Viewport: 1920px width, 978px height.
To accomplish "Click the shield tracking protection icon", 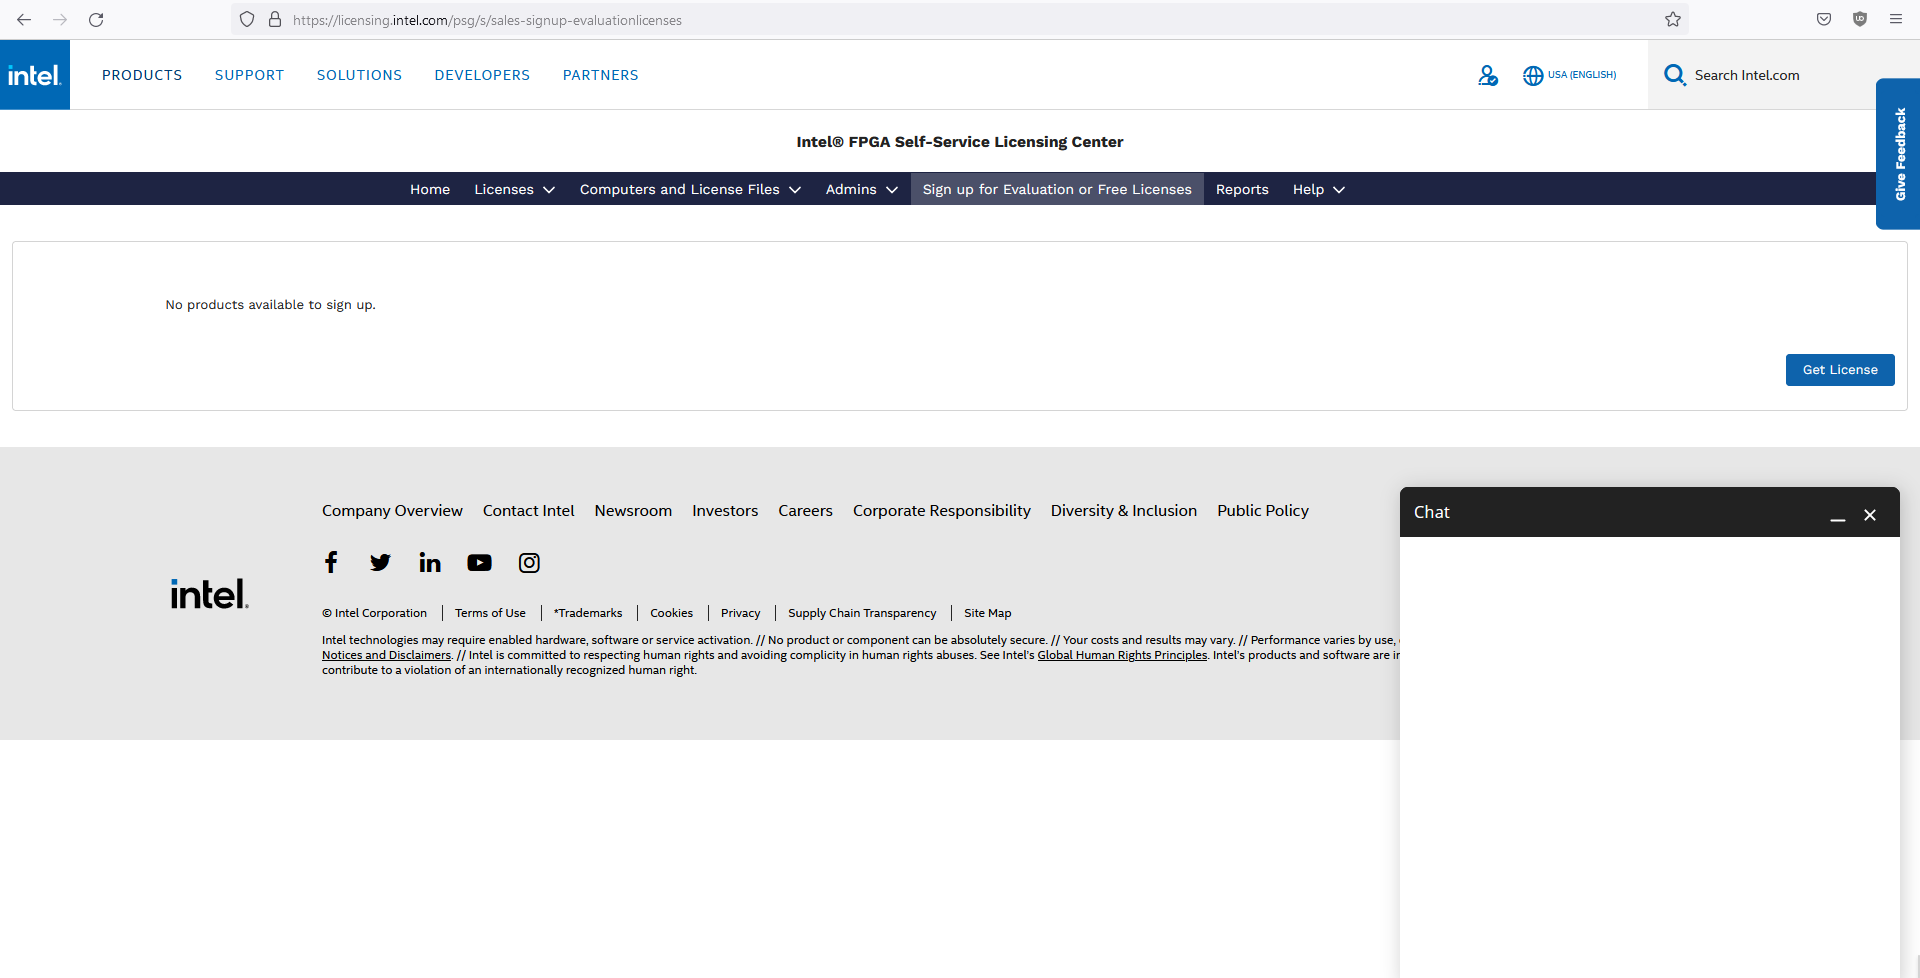I will (247, 20).
